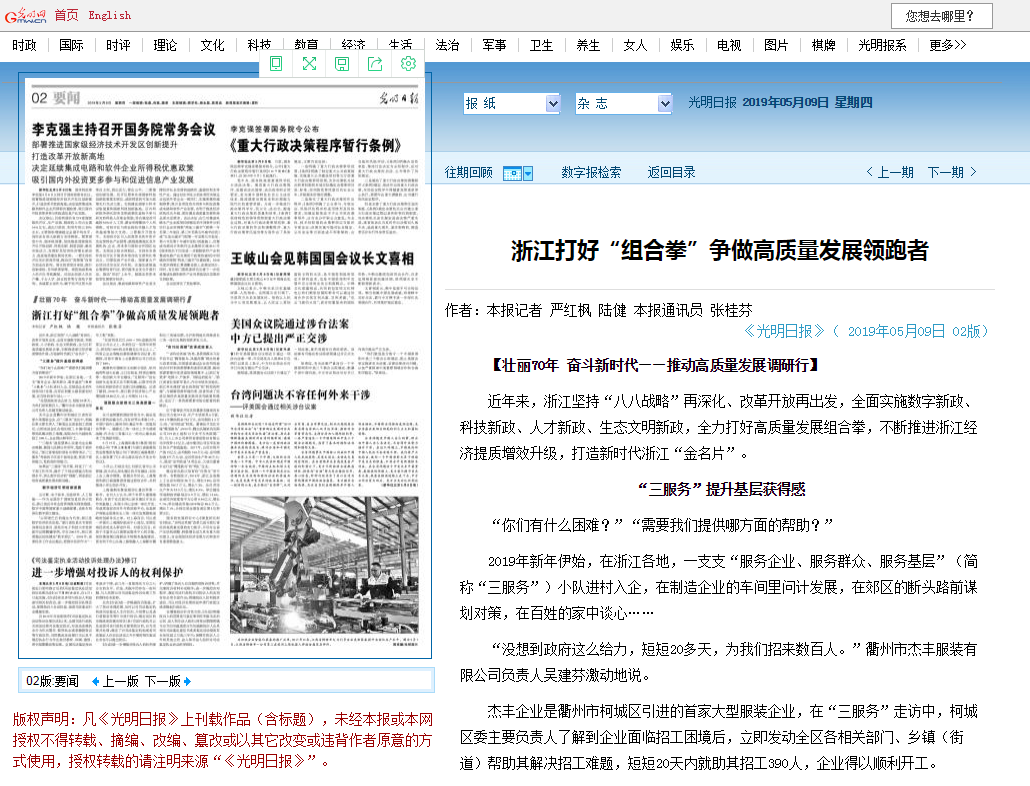Expand the 杂志 dropdown

665,103
